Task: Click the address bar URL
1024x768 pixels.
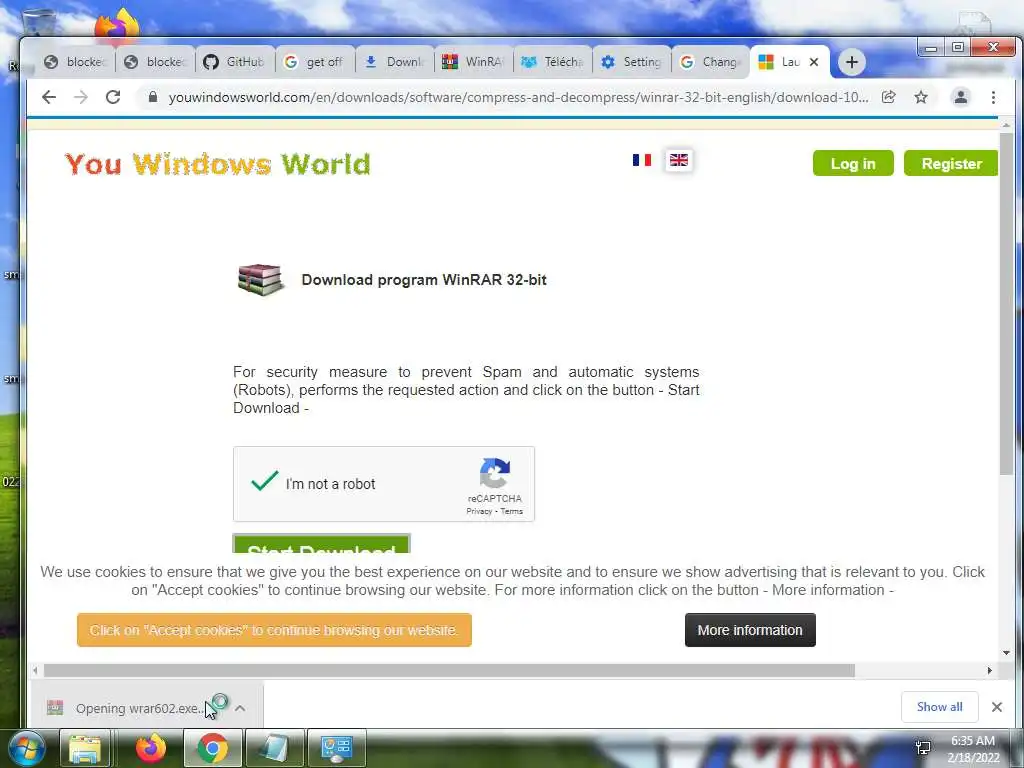Action: tap(519, 97)
